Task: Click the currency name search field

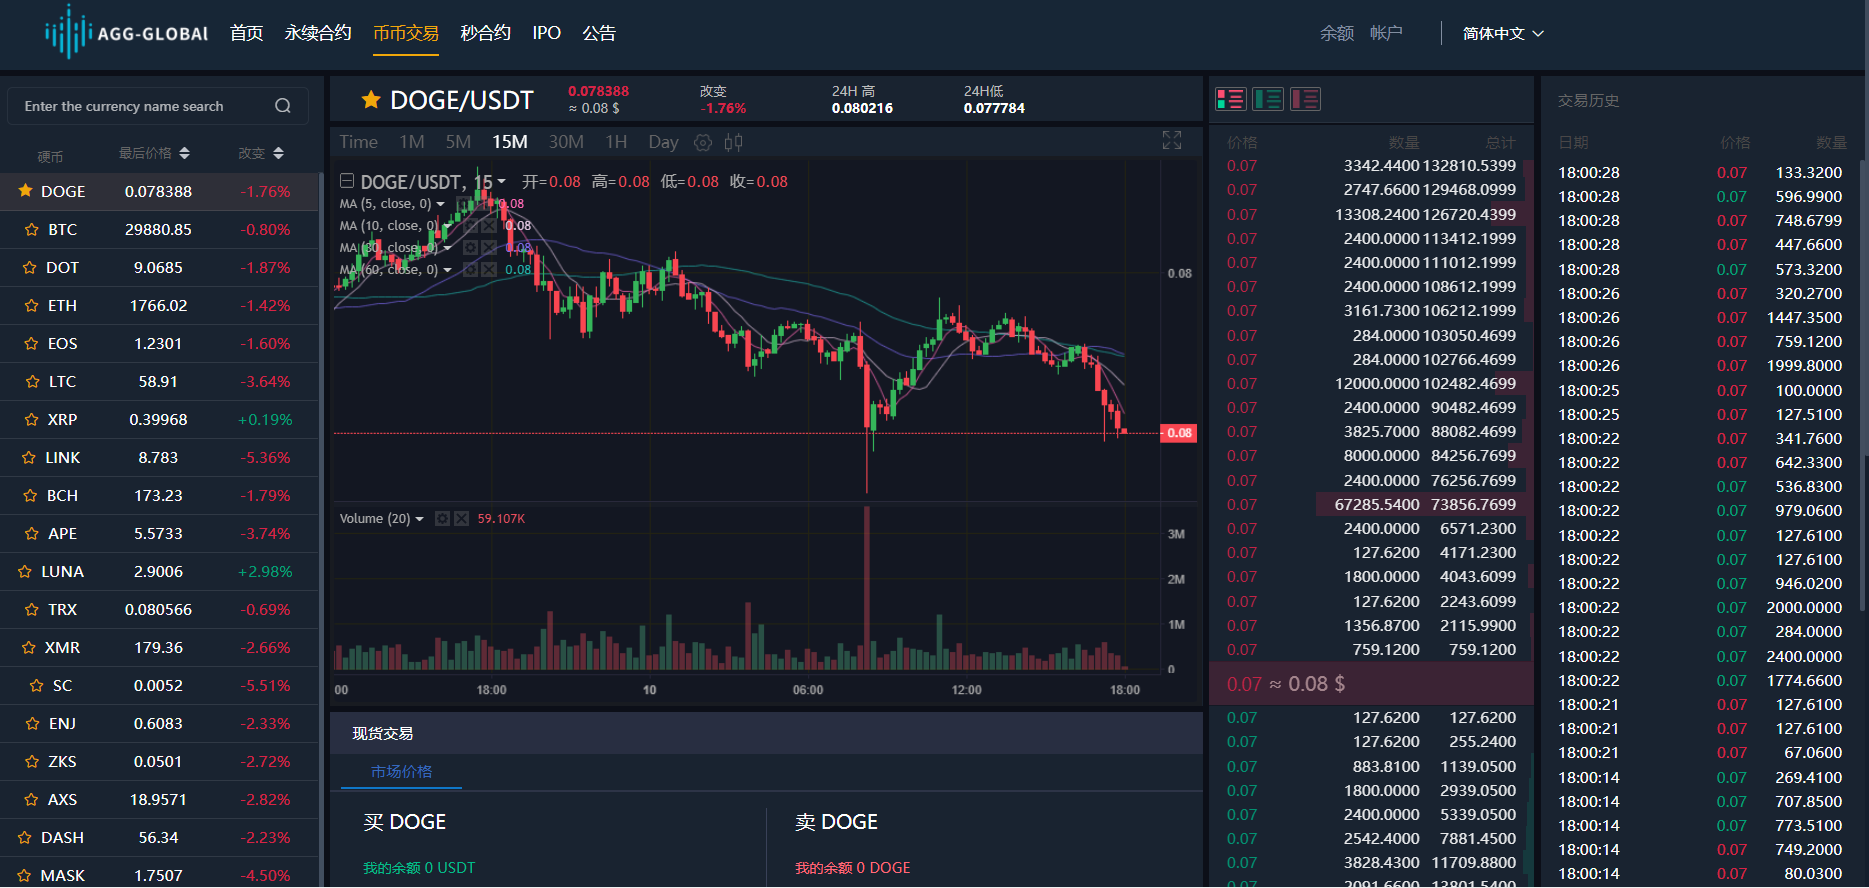Action: point(140,106)
